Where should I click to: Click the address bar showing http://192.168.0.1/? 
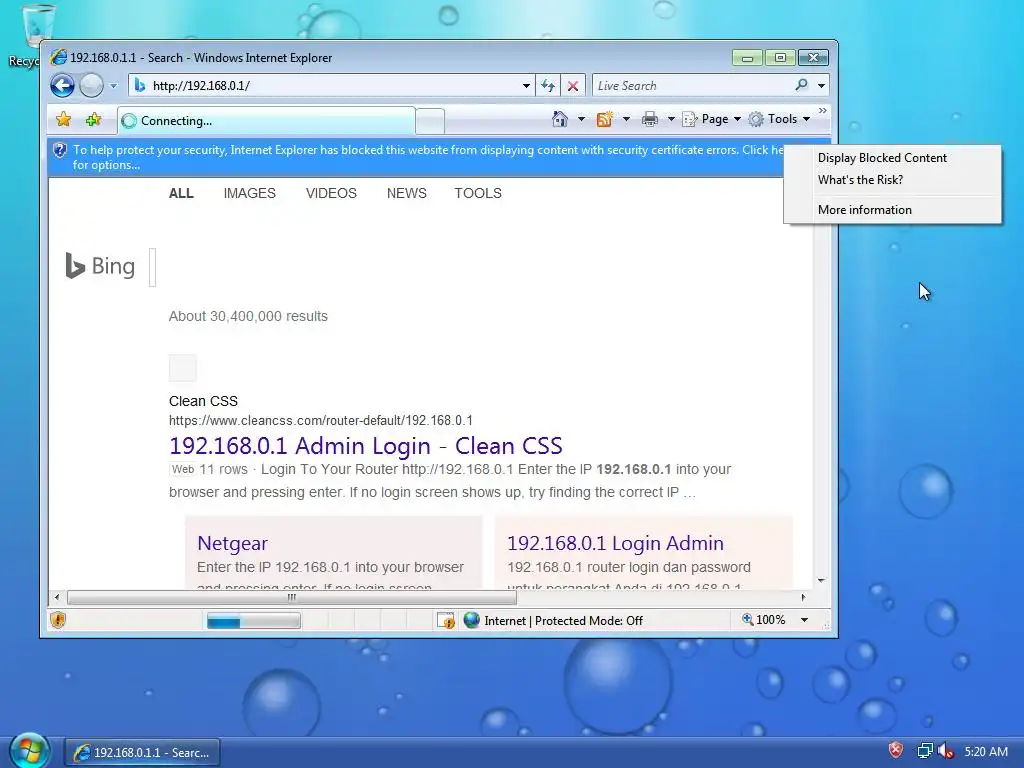[331, 85]
